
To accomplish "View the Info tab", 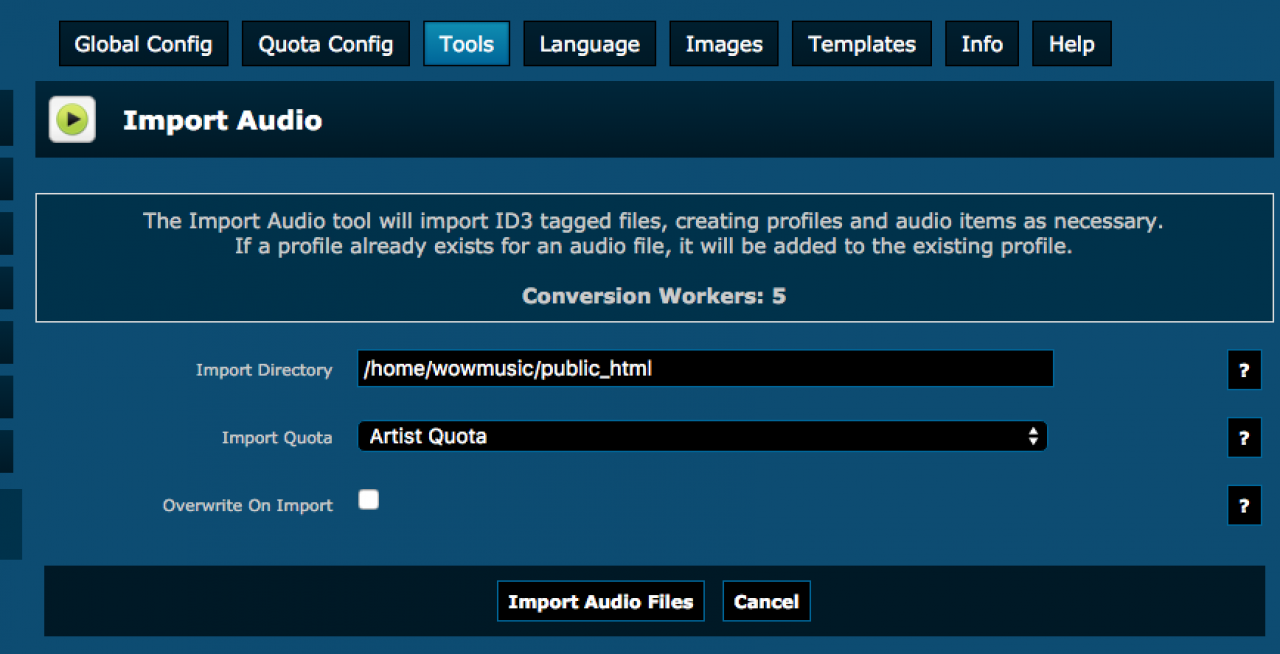I will [981, 44].
